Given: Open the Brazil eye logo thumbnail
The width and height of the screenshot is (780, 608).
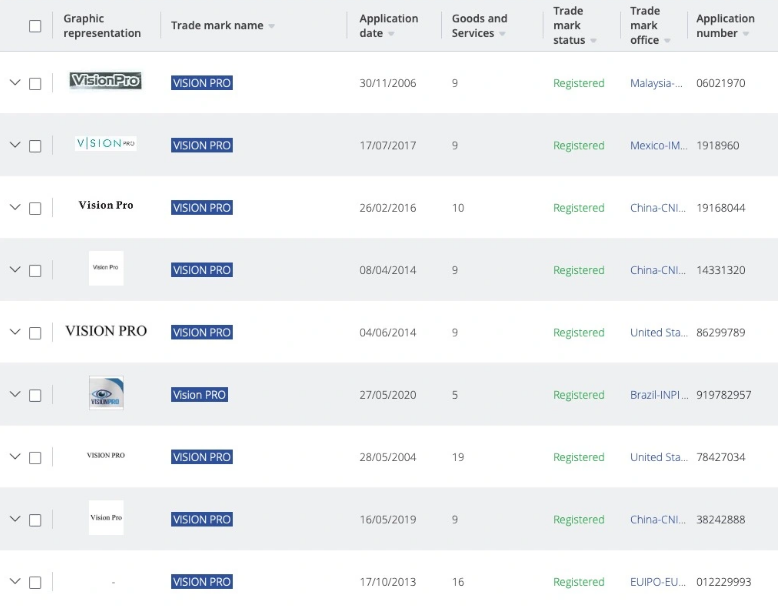Looking at the screenshot, I should [x=106, y=394].
